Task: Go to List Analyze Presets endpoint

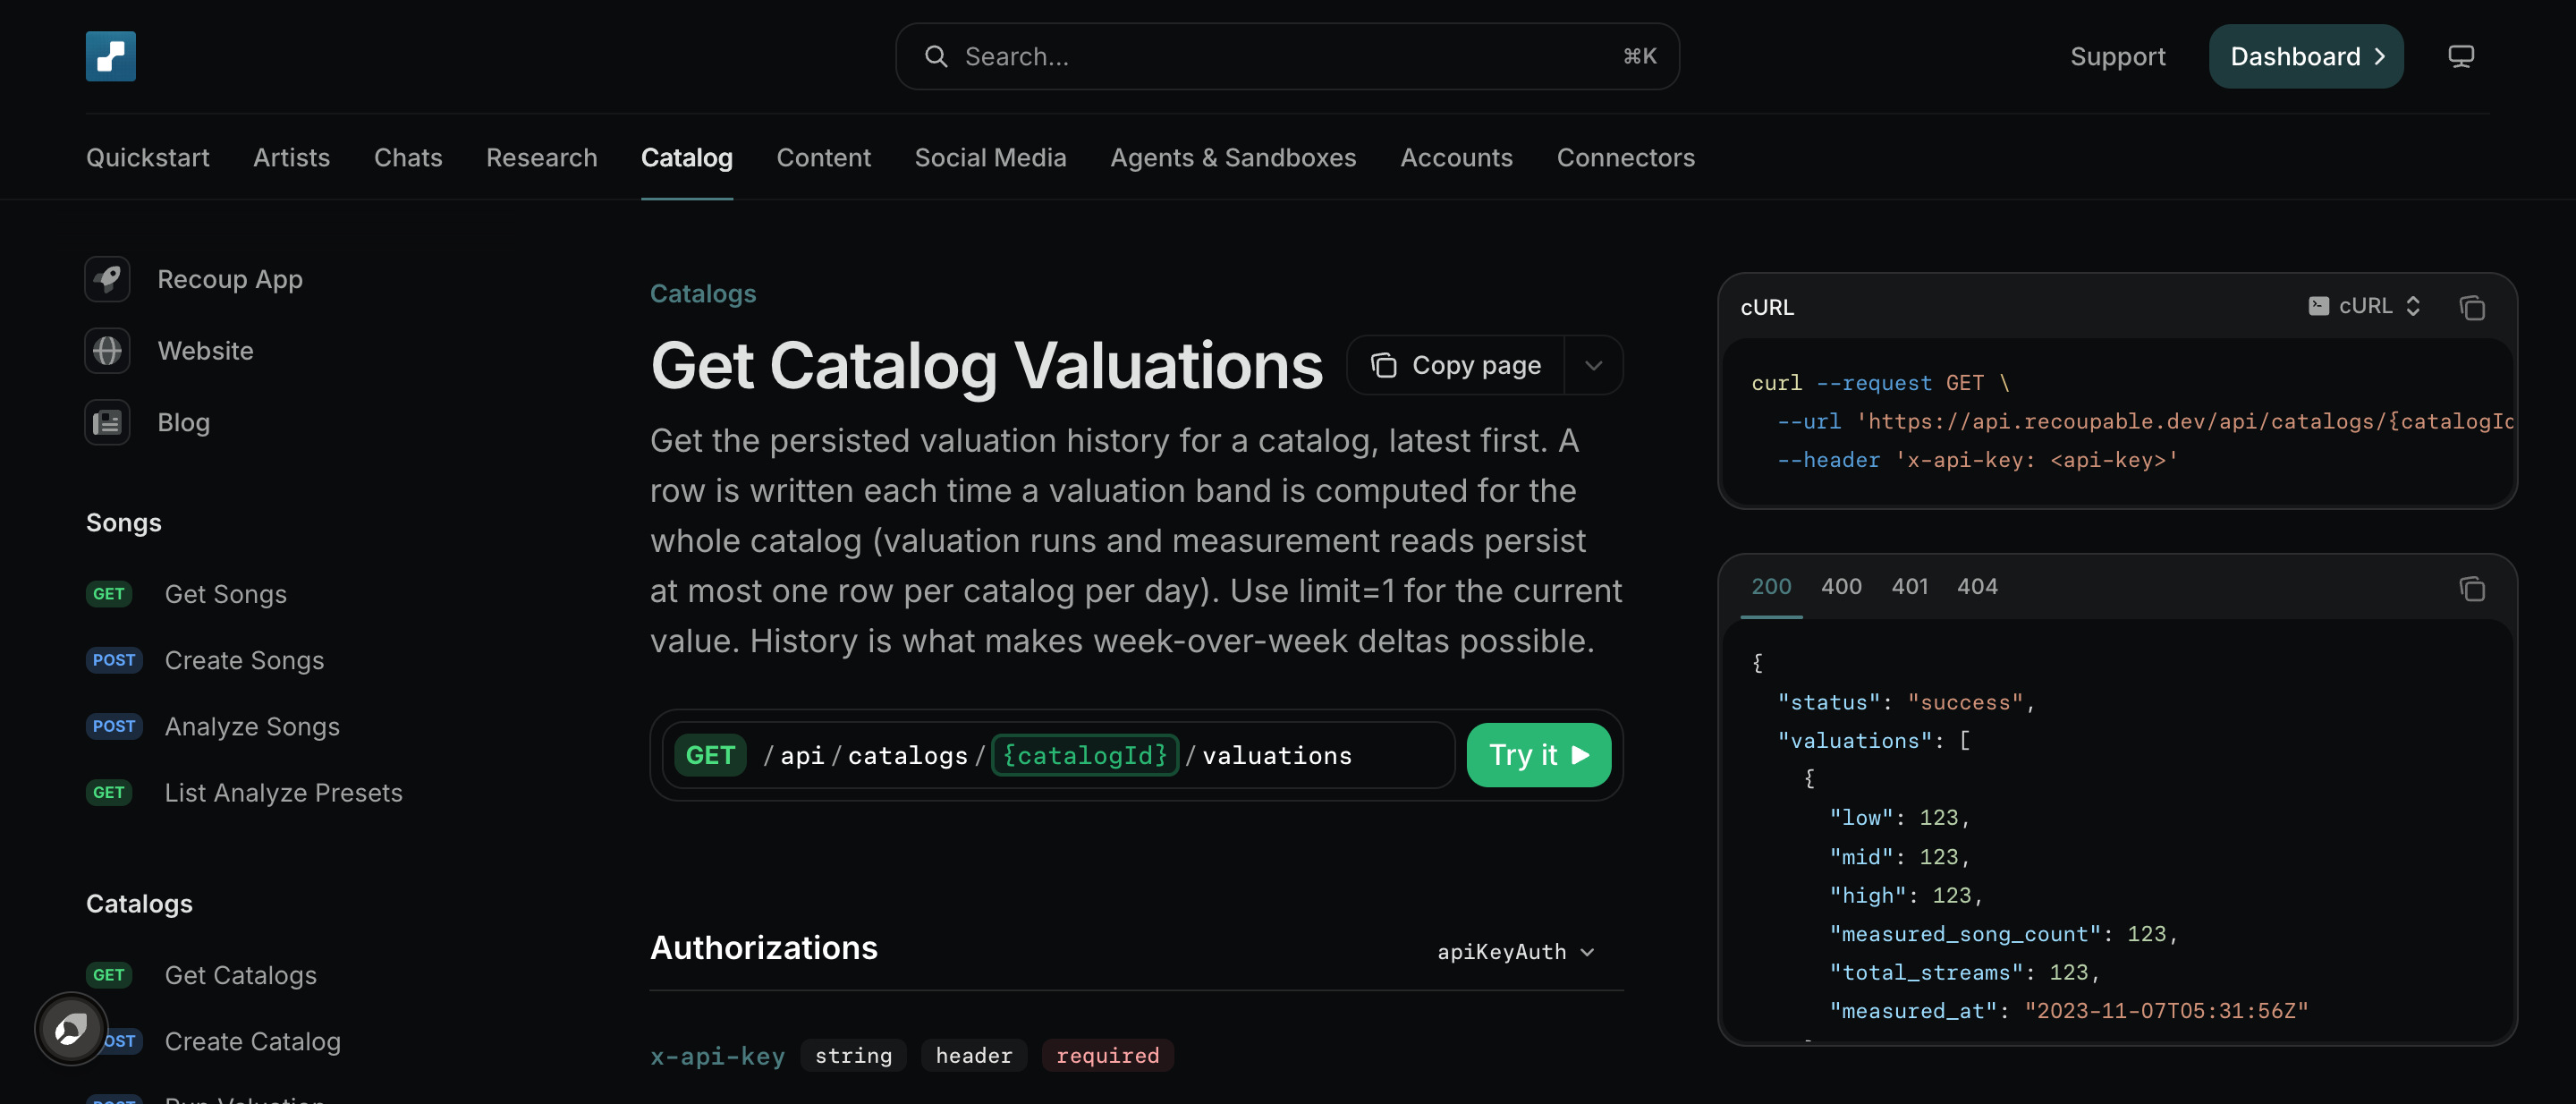Action: point(283,792)
